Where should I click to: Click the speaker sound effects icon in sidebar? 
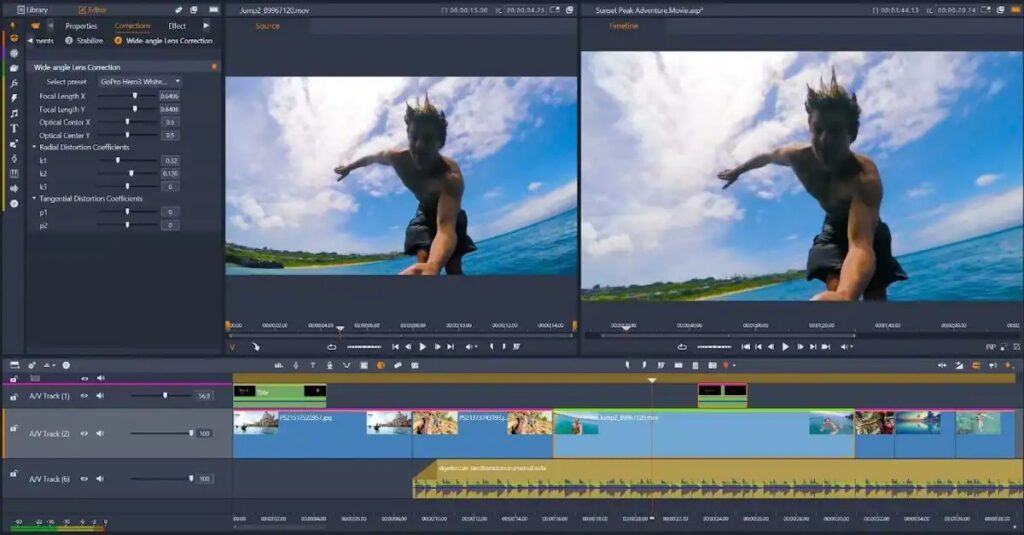point(14,188)
